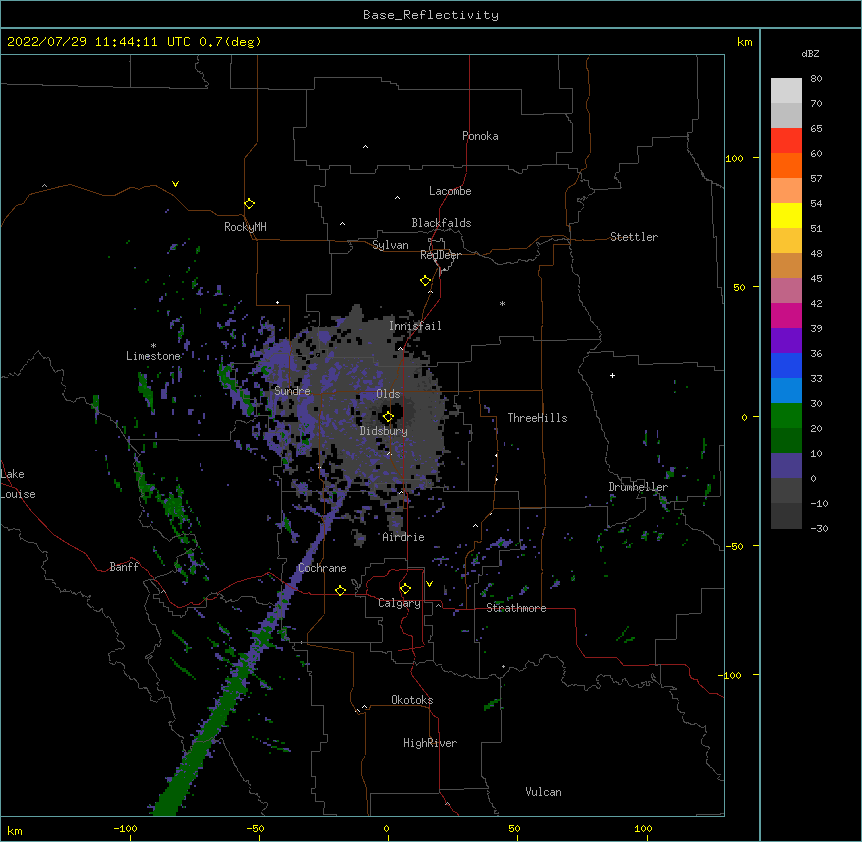Click the Banff label
The image size is (862, 842).
(x=124, y=567)
